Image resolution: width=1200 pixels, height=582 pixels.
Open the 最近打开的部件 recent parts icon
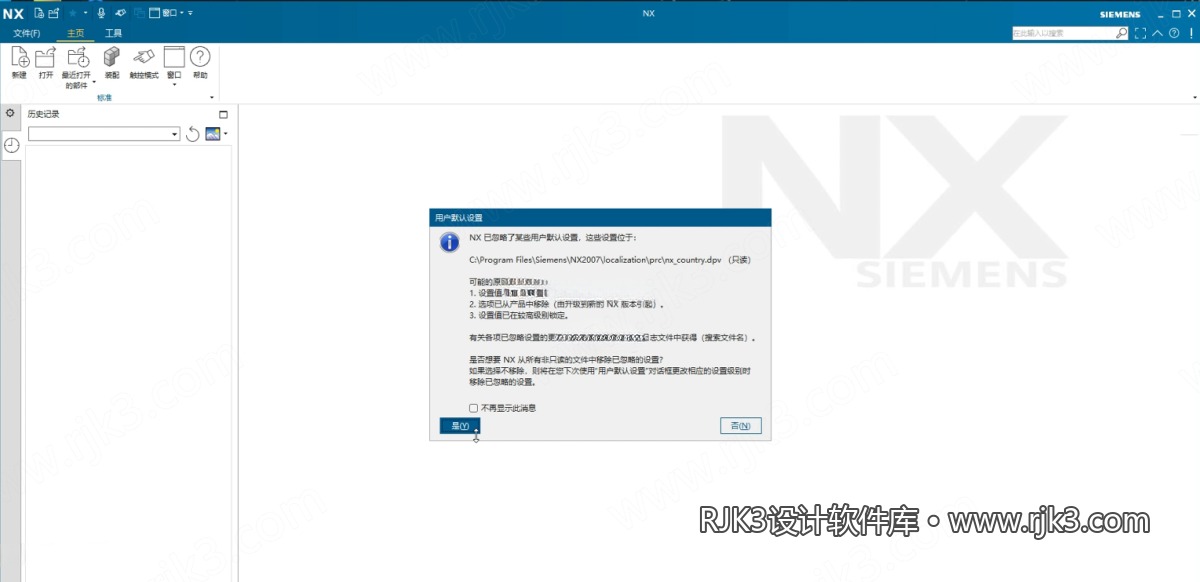(78, 57)
